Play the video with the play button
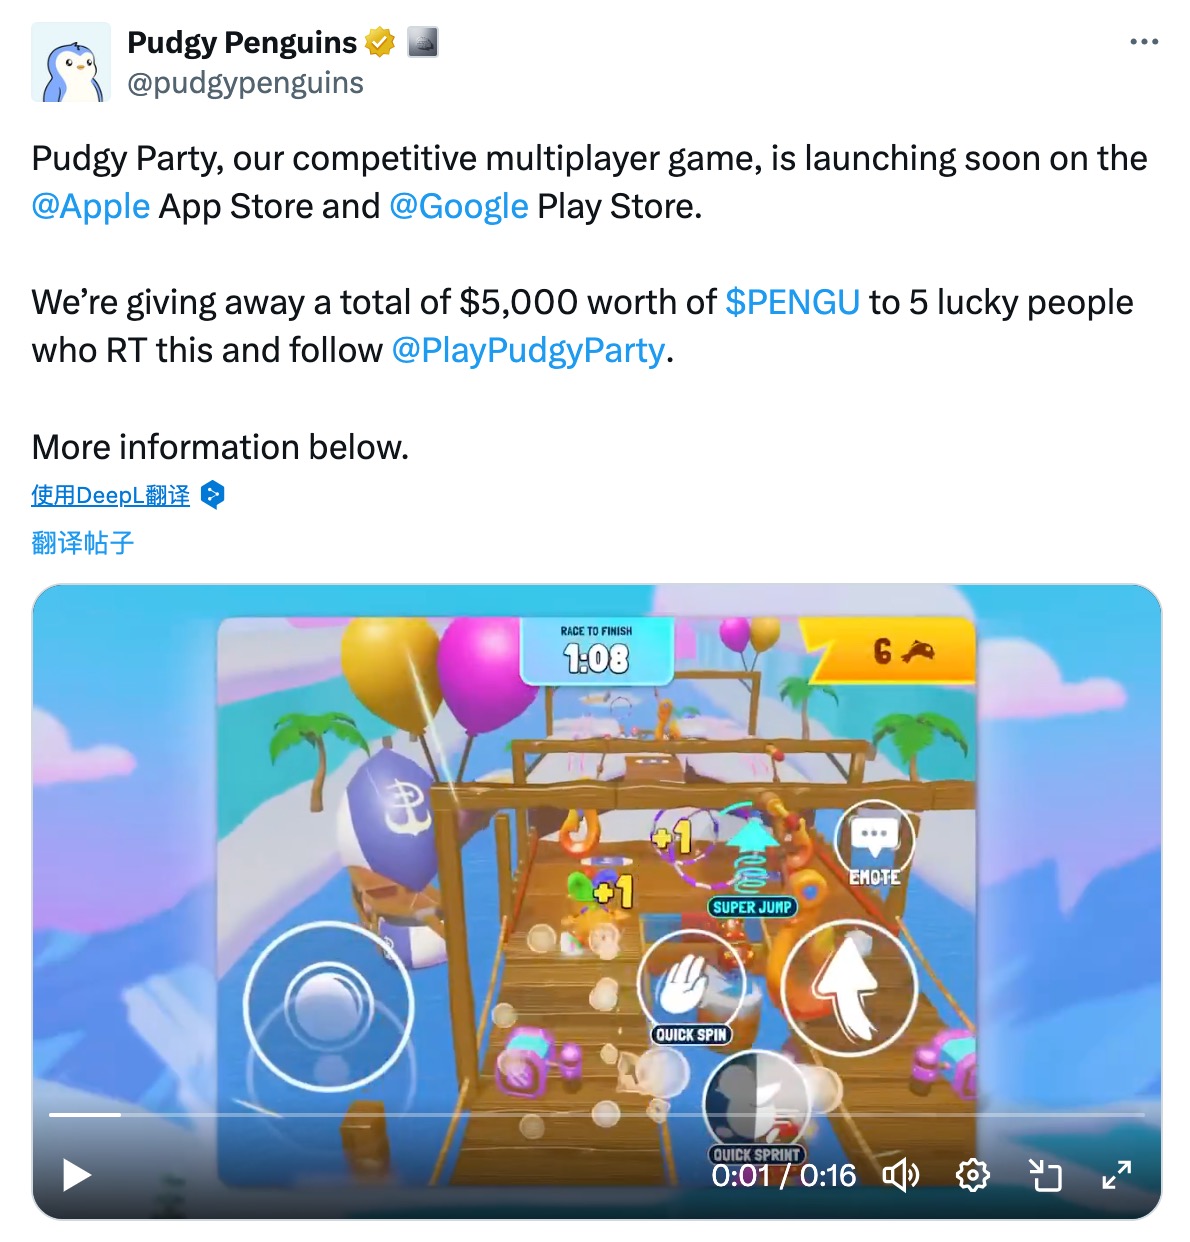This screenshot has width=1190, height=1242. pyautogui.click(x=77, y=1175)
